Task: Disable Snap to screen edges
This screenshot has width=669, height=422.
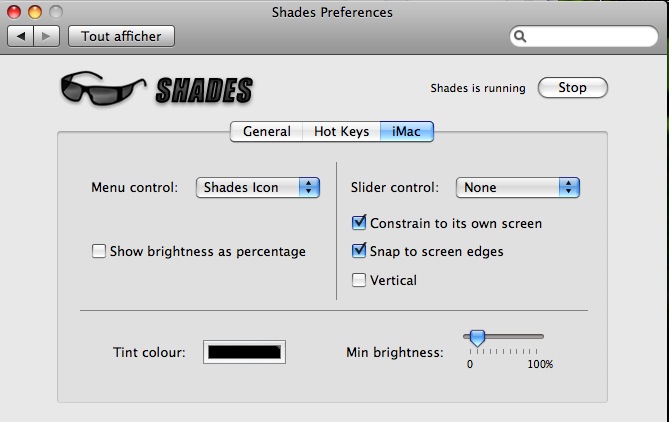Action: 360,251
